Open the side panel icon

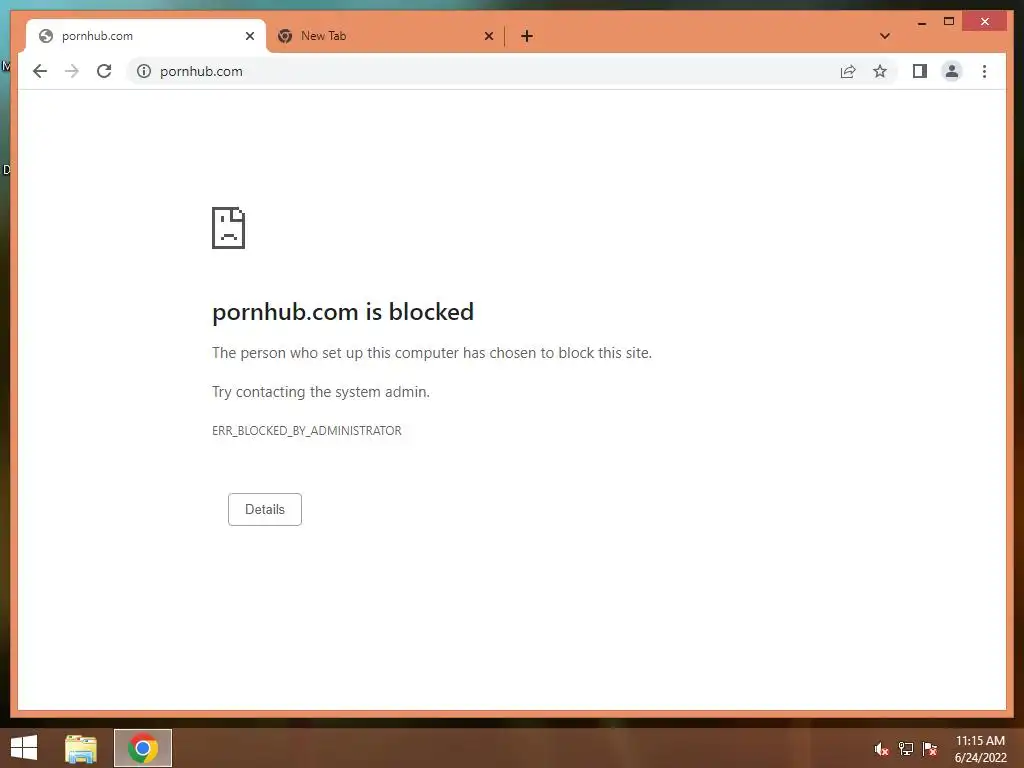(920, 71)
